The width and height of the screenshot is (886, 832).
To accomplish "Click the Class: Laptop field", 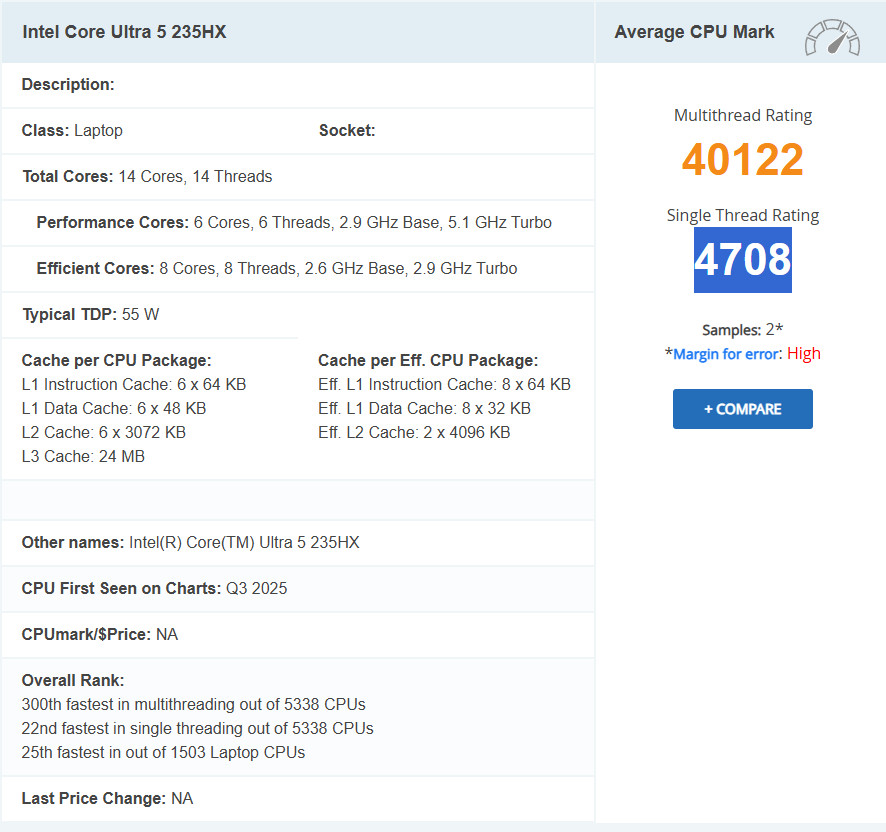I will pyautogui.click(x=73, y=131).
